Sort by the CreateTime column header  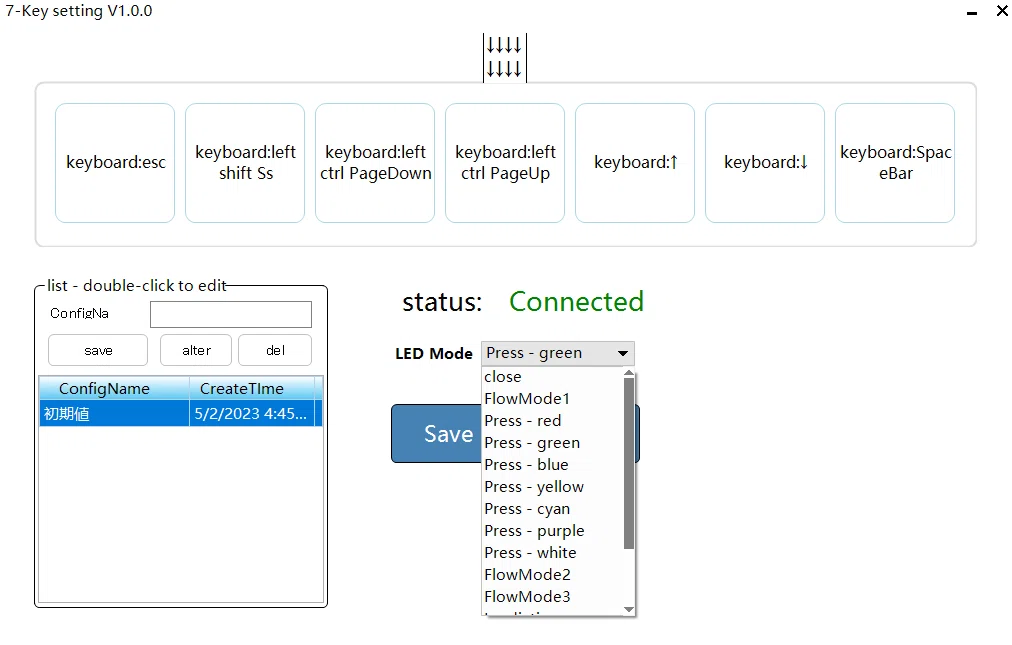(x=252, y=389)
